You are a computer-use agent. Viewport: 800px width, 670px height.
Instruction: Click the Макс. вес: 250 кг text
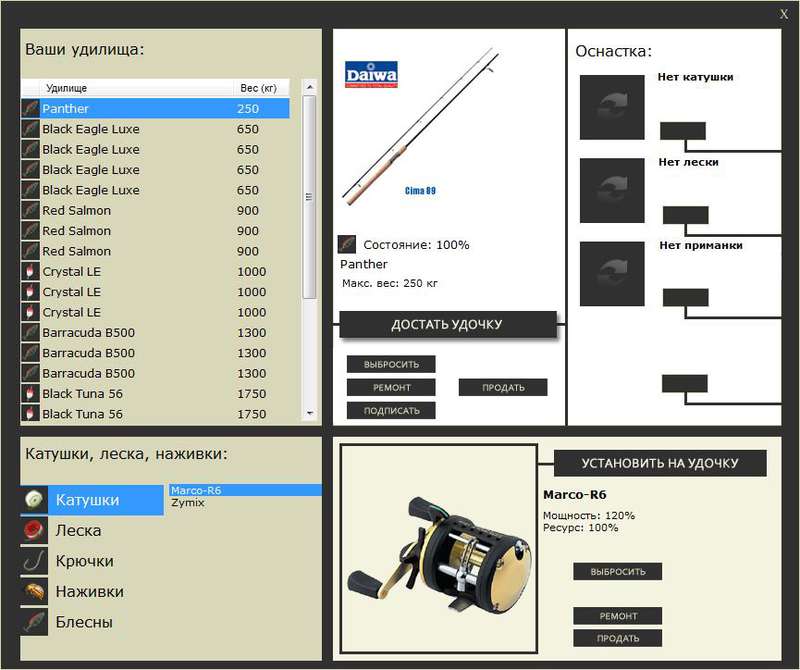pyautogui.click(x=390, y=283)
